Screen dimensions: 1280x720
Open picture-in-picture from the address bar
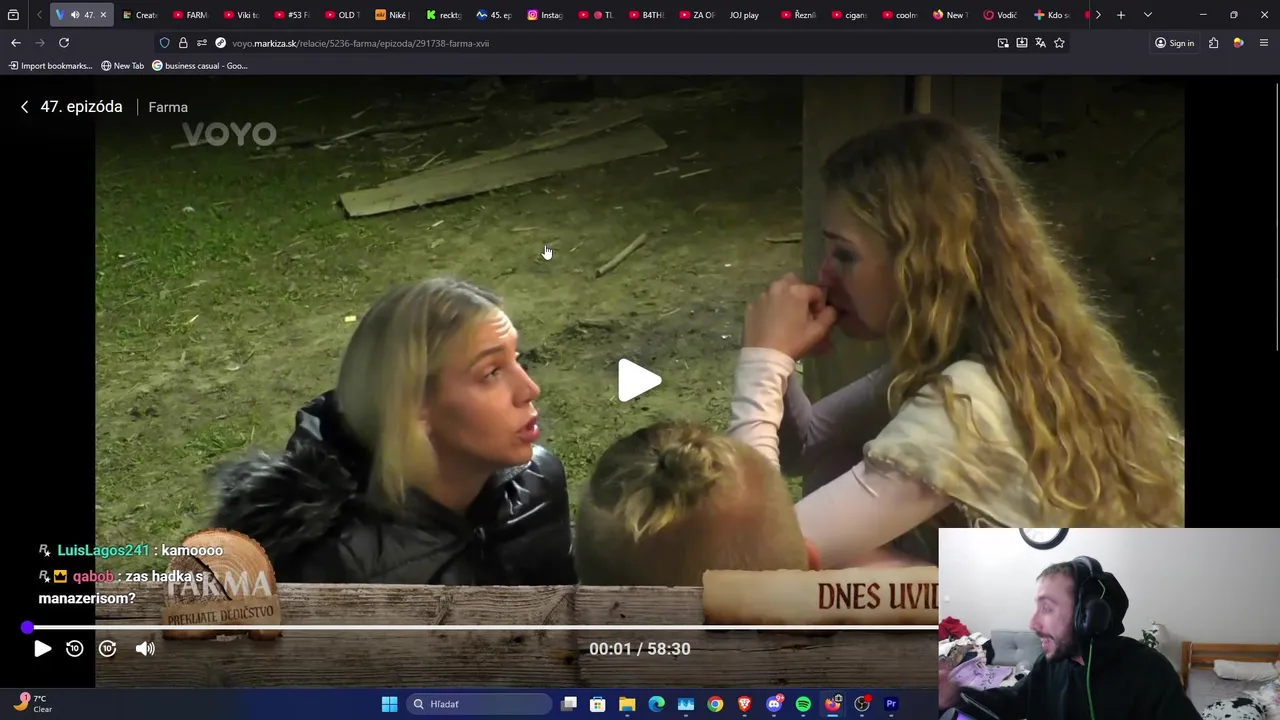tap(1003, 43)
